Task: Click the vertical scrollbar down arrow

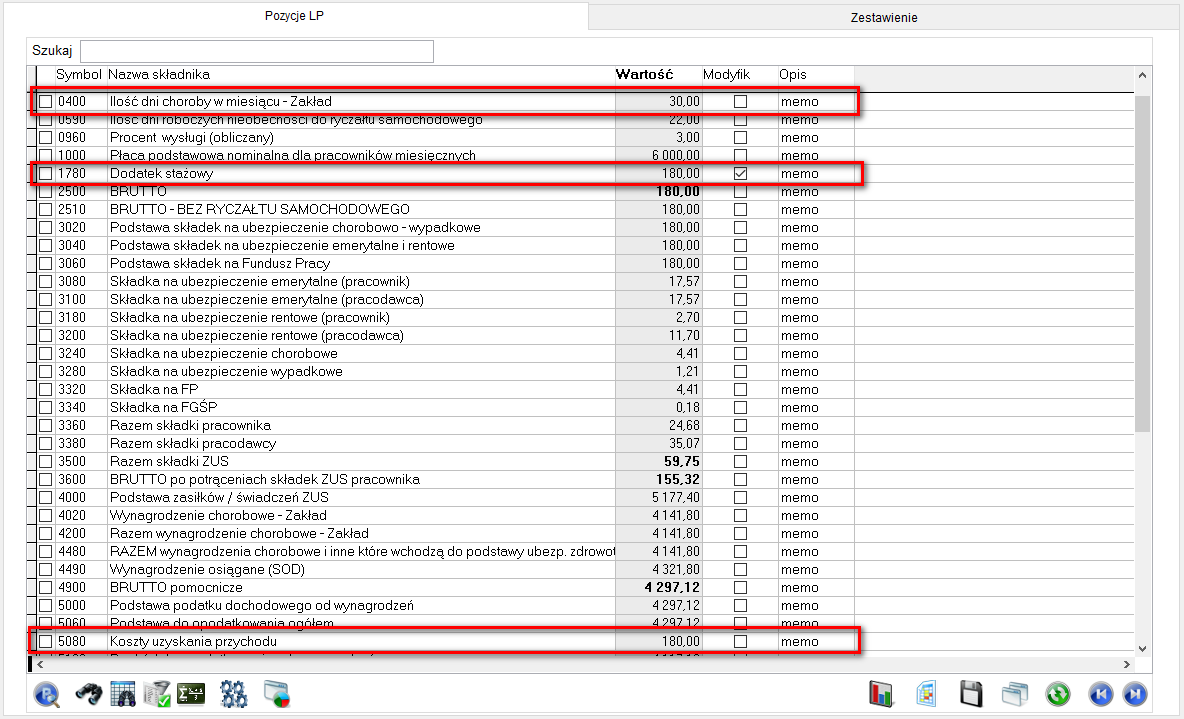Action: click(1143, 648)
